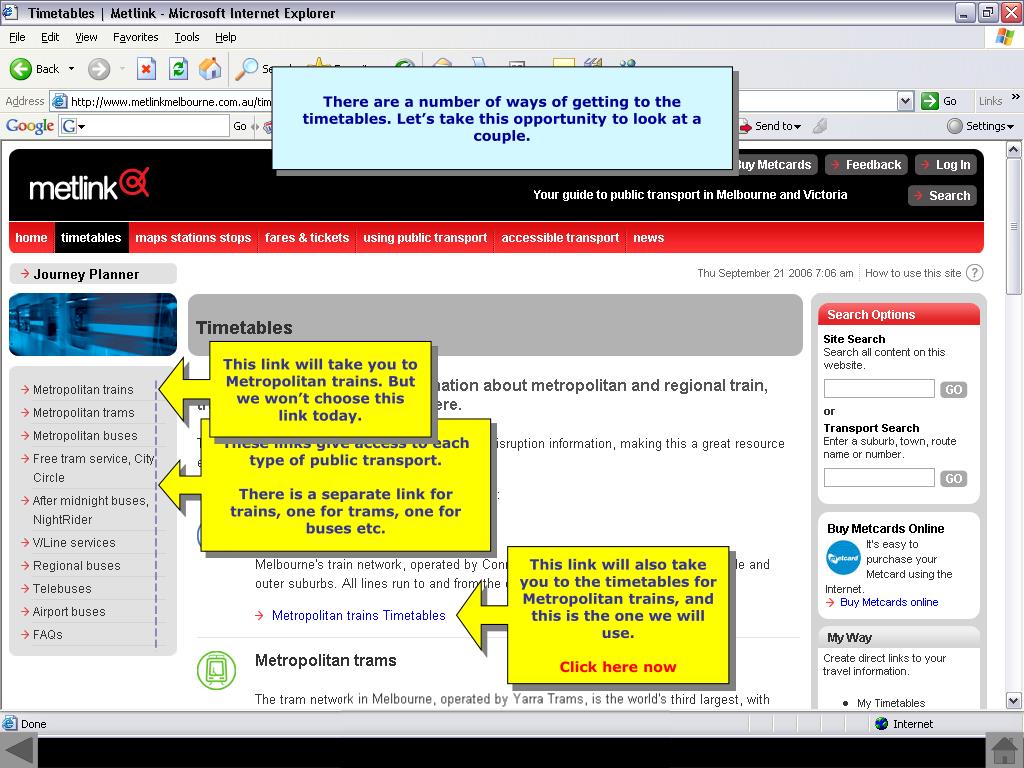This screenshot has height=768, width=1024.
Task: Click the Transport Search text field
Action: (x=879, y=478)
